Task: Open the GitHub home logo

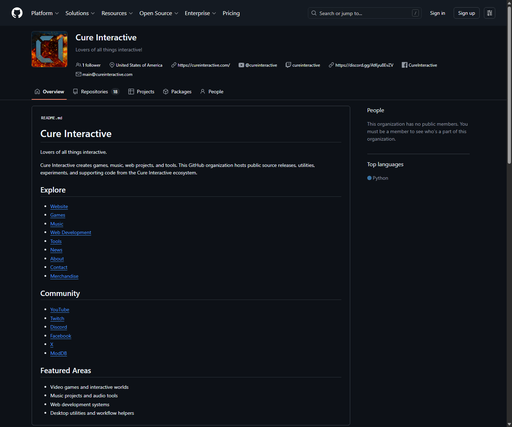Action: click(x=17, y=13)
